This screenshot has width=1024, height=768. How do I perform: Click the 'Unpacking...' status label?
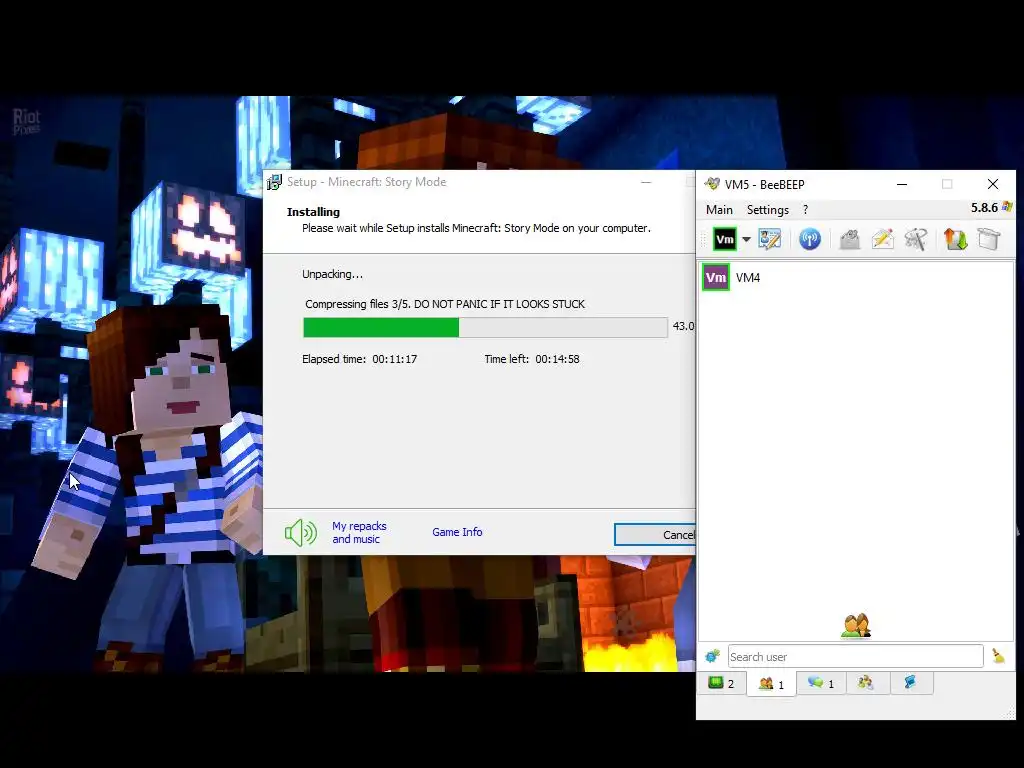332,274
